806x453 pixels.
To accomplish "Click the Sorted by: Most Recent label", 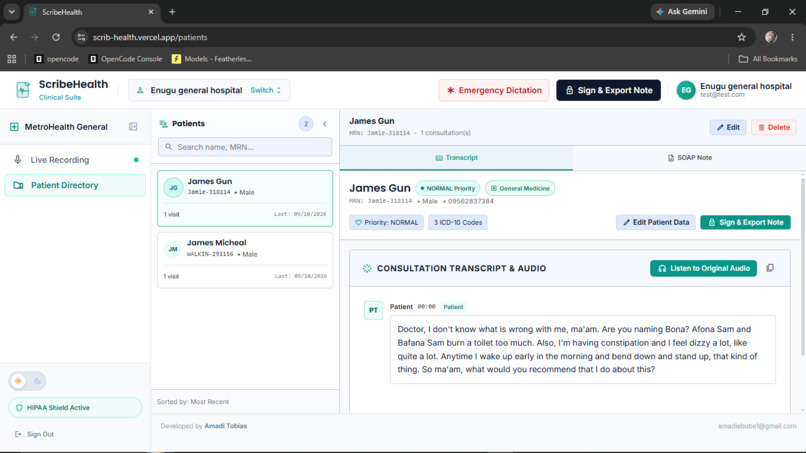I will pos(193,402).
